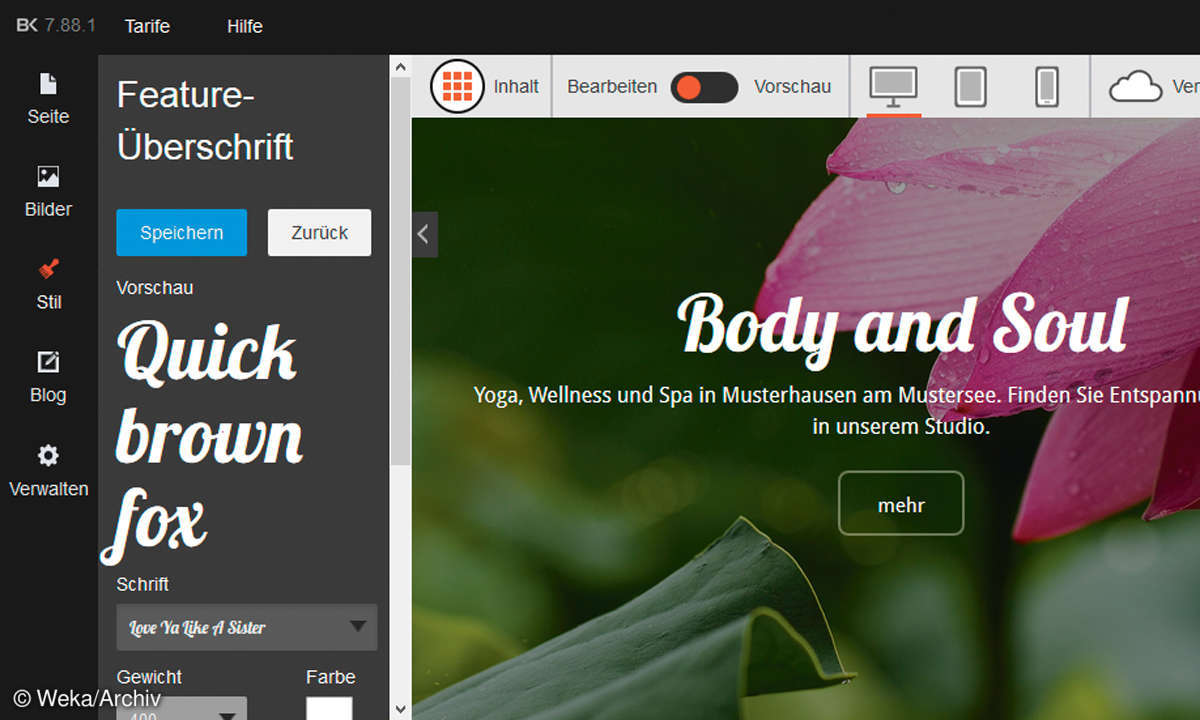Click the panel scrollbar thumb

(400, 270)
